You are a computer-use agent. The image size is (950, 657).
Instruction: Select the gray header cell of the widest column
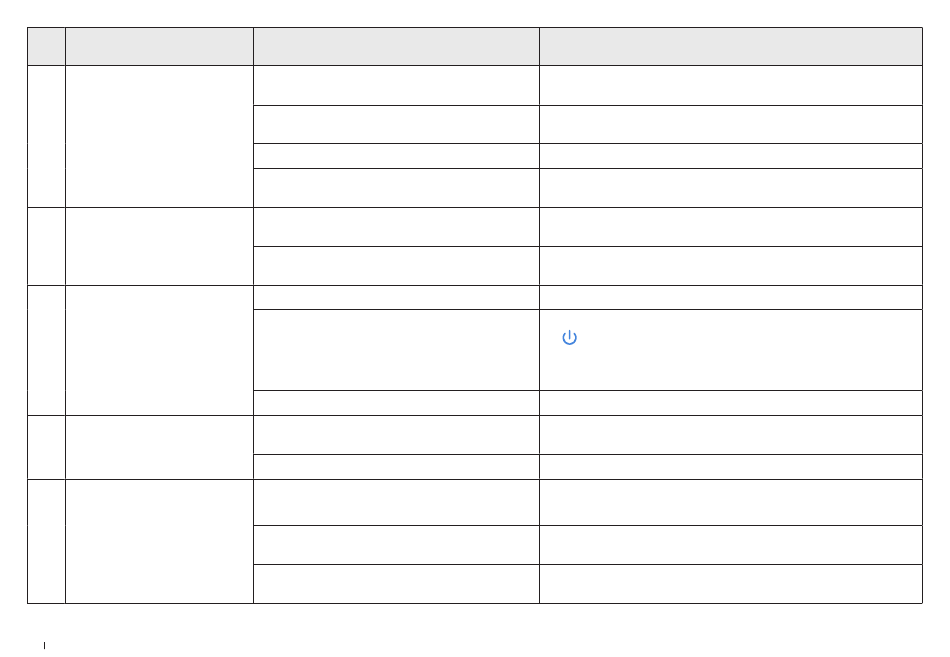pyautogui.click(x=731, y=46)
